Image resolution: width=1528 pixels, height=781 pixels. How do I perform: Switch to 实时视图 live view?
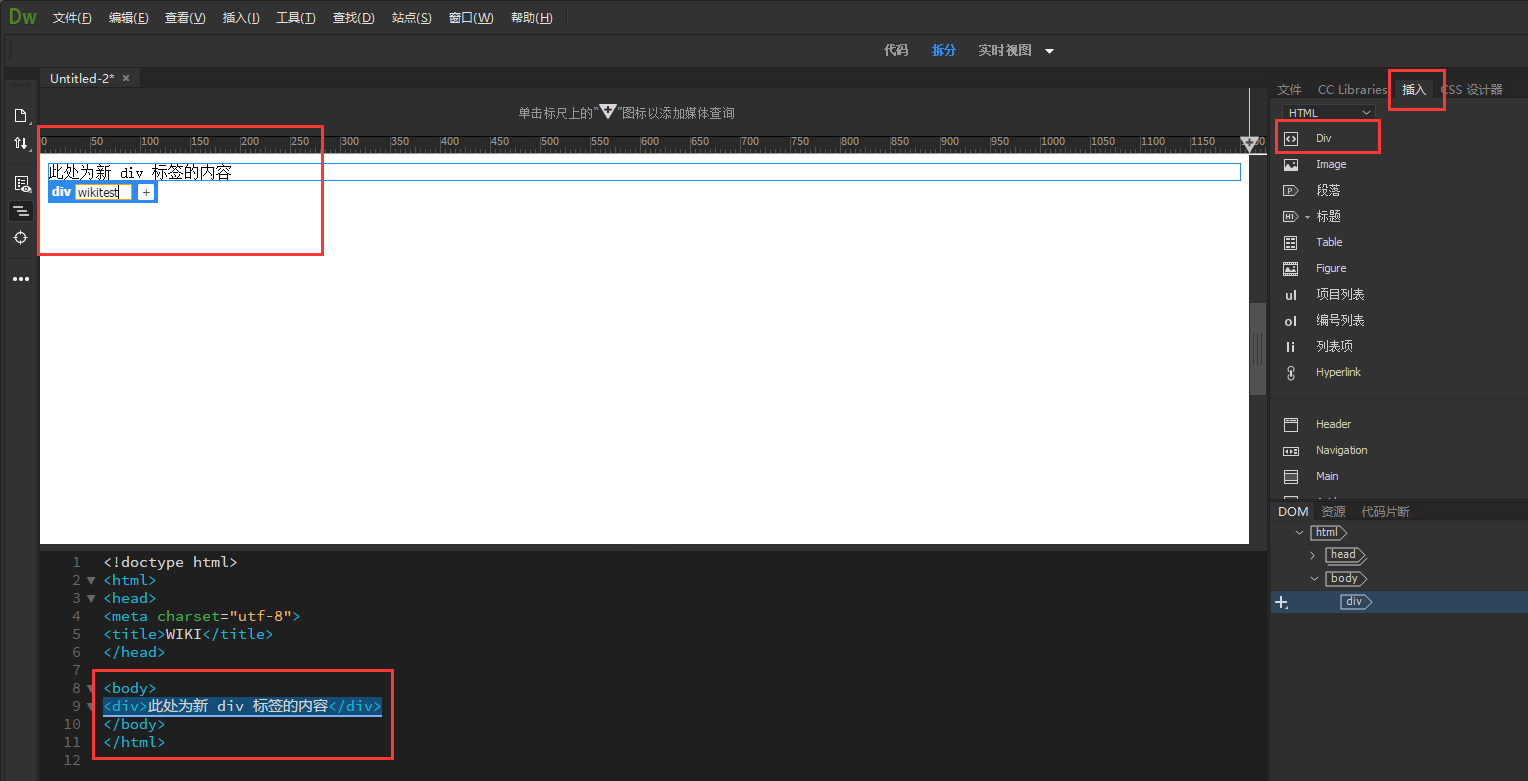(1004, 50)
